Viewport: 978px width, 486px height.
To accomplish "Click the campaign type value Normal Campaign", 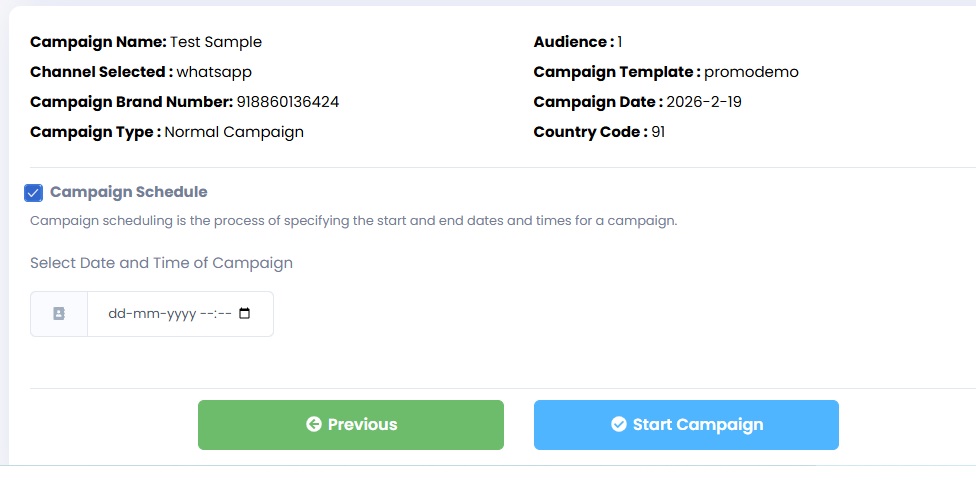I will point(234,132).
